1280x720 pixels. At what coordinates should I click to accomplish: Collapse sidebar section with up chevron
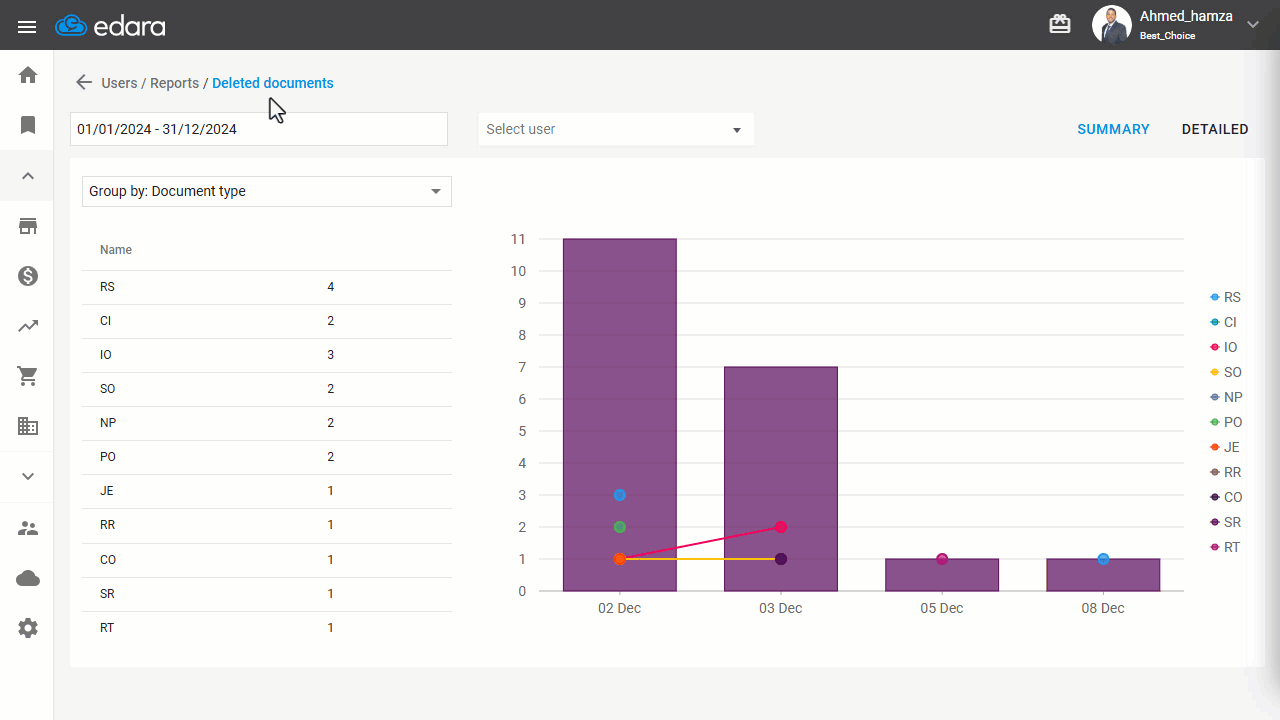28,176
